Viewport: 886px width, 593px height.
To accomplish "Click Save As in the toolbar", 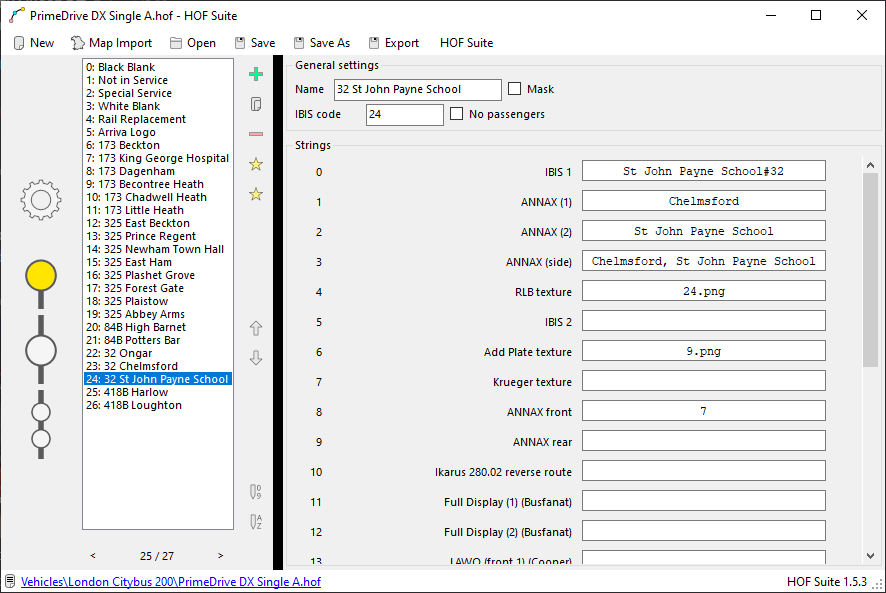I will [x=321, y=43].
